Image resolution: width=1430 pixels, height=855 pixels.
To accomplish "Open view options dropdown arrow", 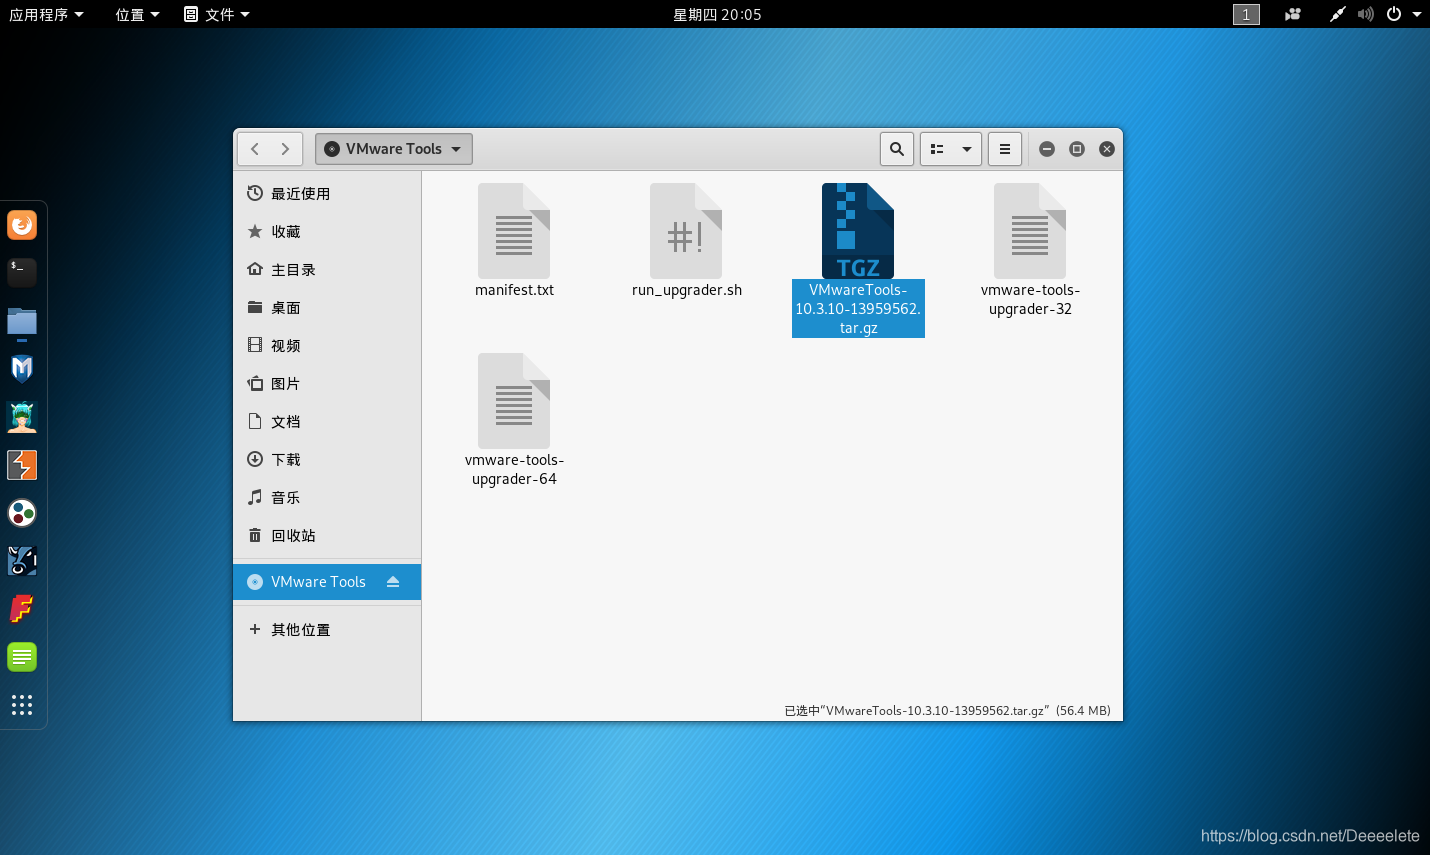I will click(967, 149).
